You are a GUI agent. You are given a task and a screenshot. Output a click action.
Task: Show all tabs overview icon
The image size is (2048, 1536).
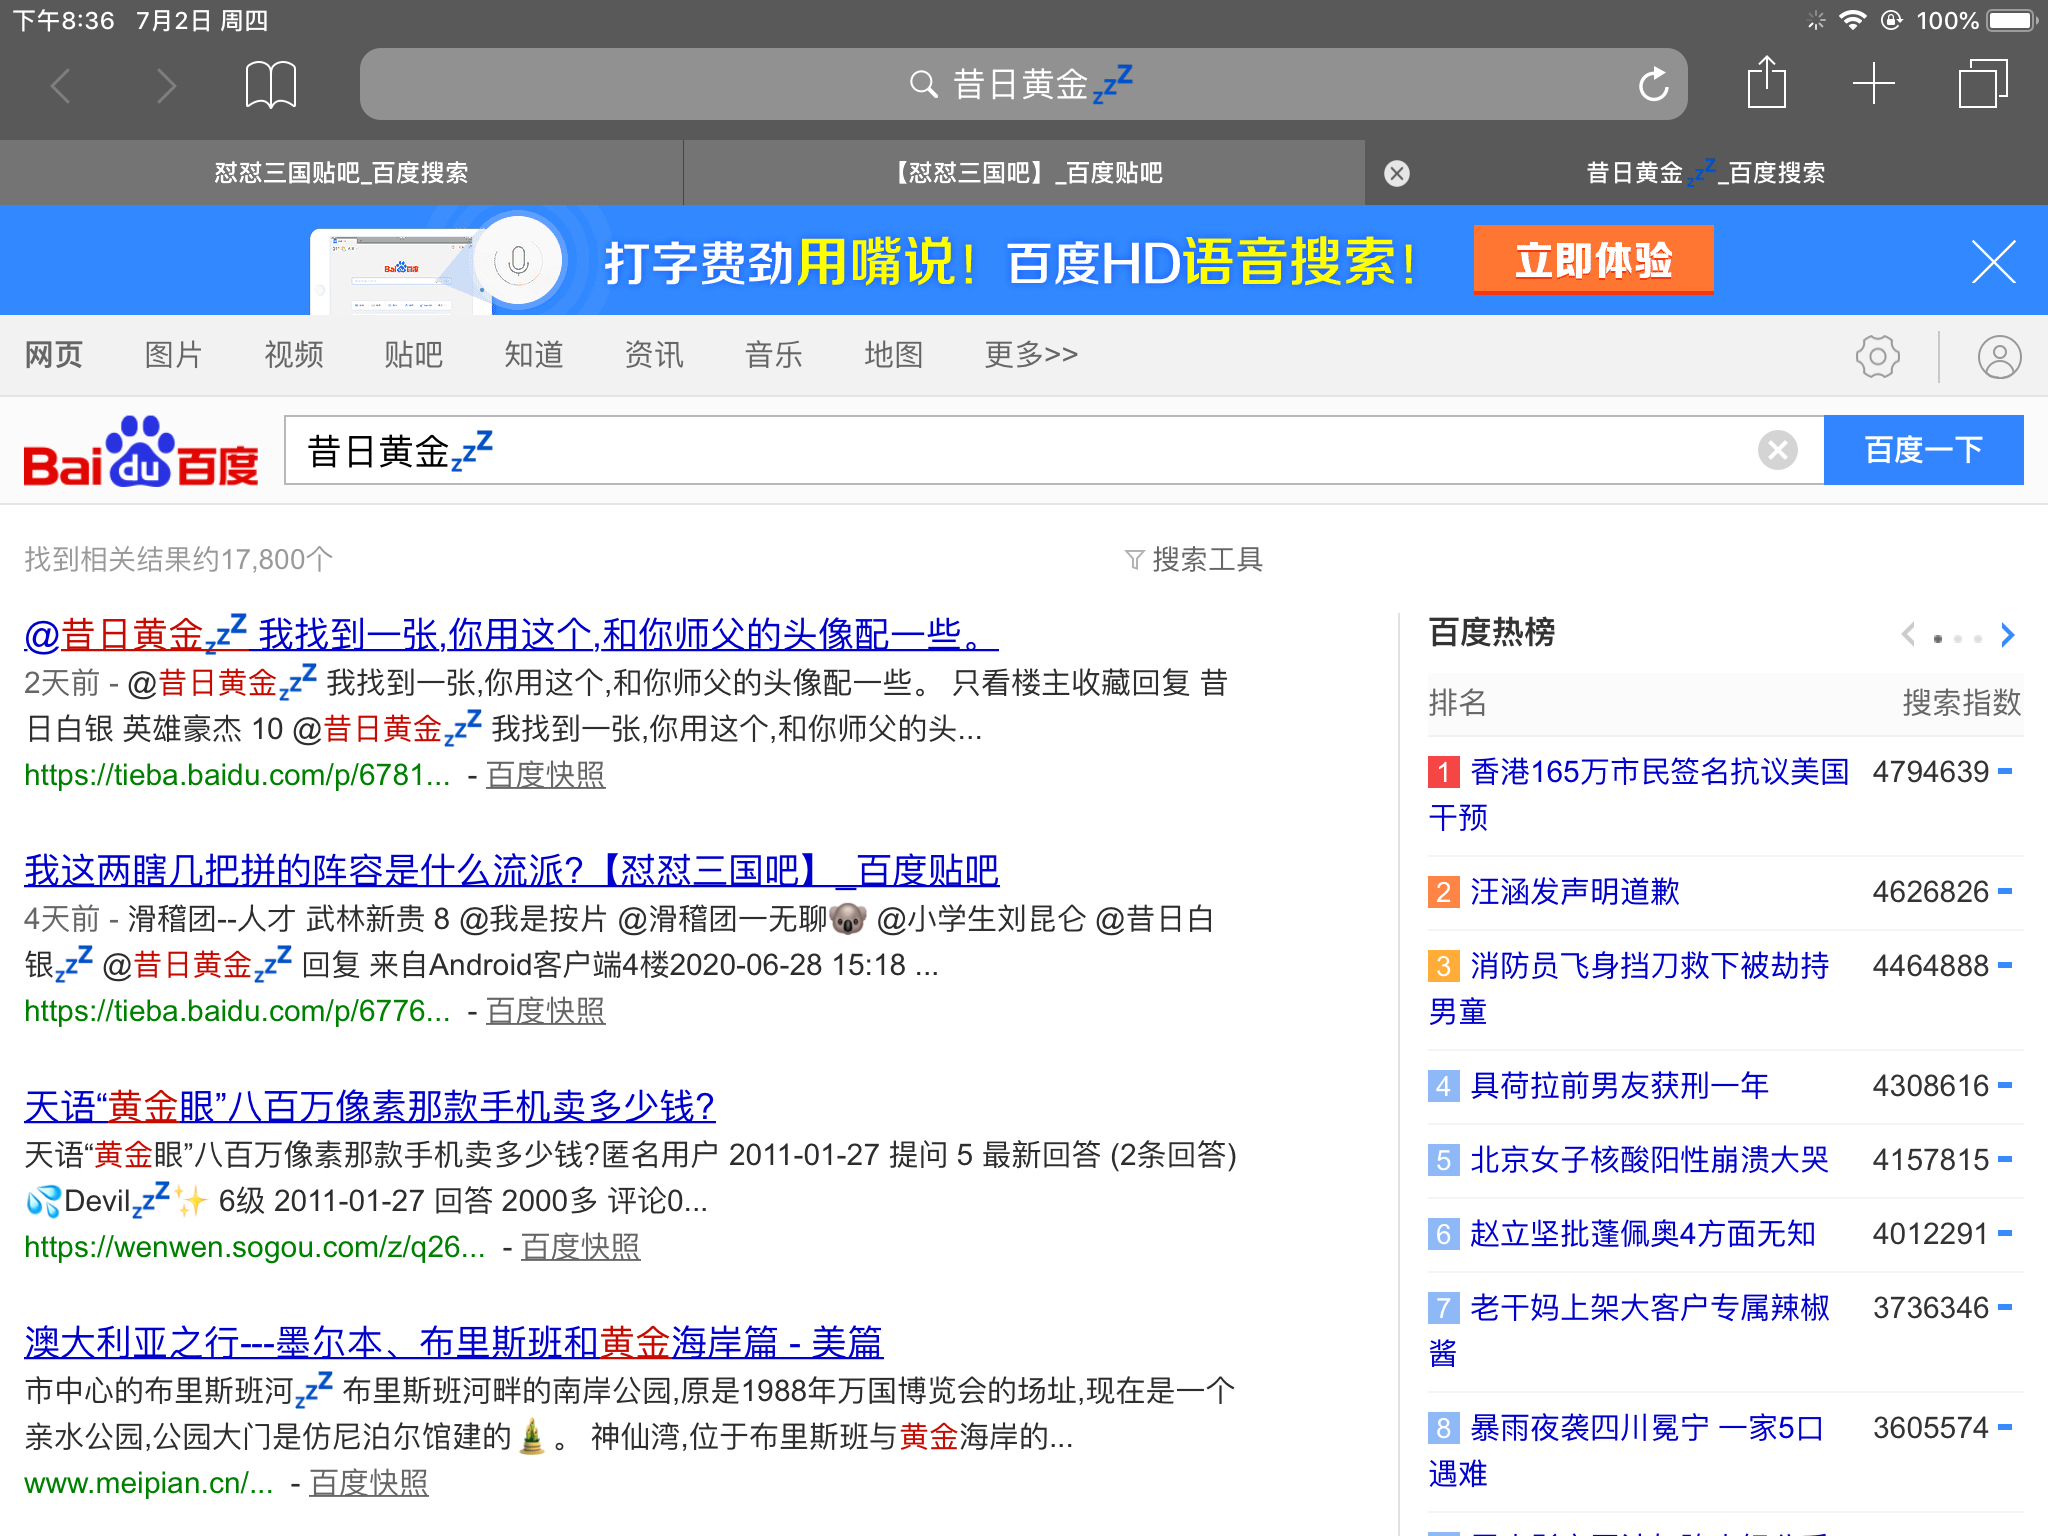coord(1982,84)
